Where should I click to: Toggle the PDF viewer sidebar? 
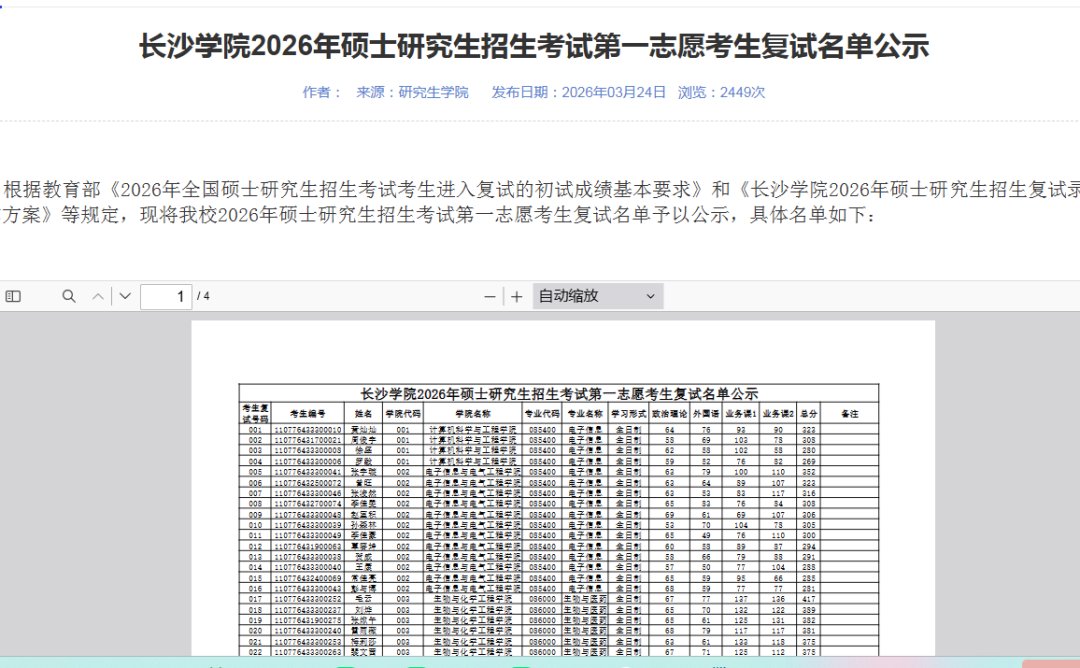[x=13, y=296]
